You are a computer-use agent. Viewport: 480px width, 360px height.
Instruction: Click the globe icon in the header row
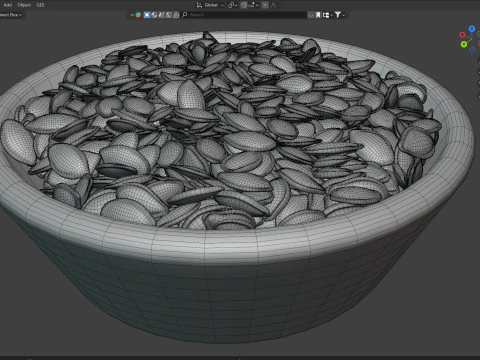(154, 15)
